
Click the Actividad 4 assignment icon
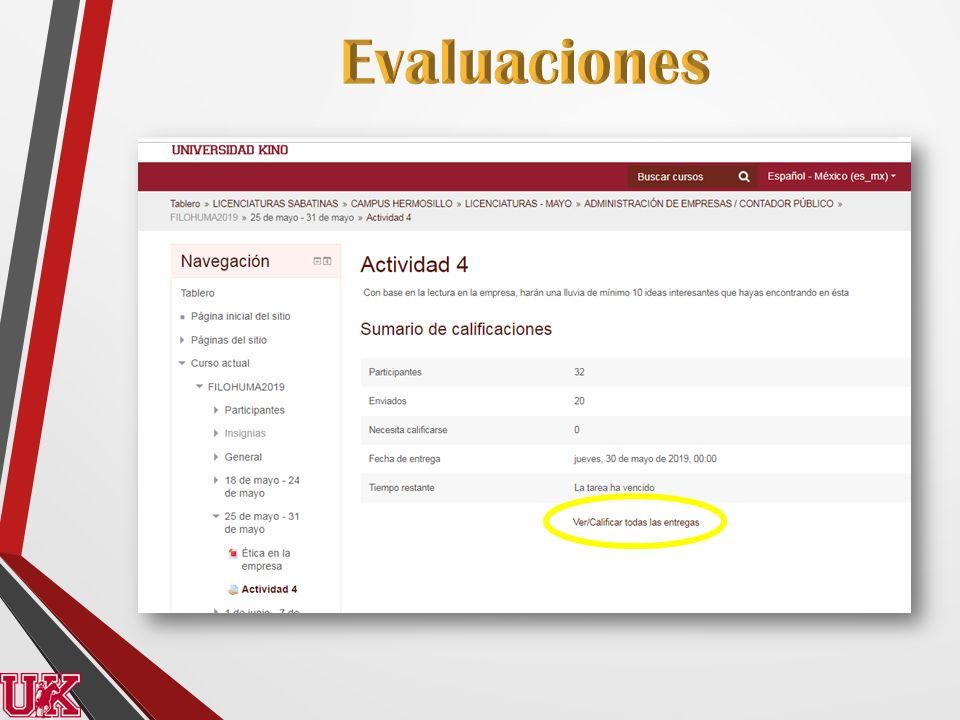point(233,590)
